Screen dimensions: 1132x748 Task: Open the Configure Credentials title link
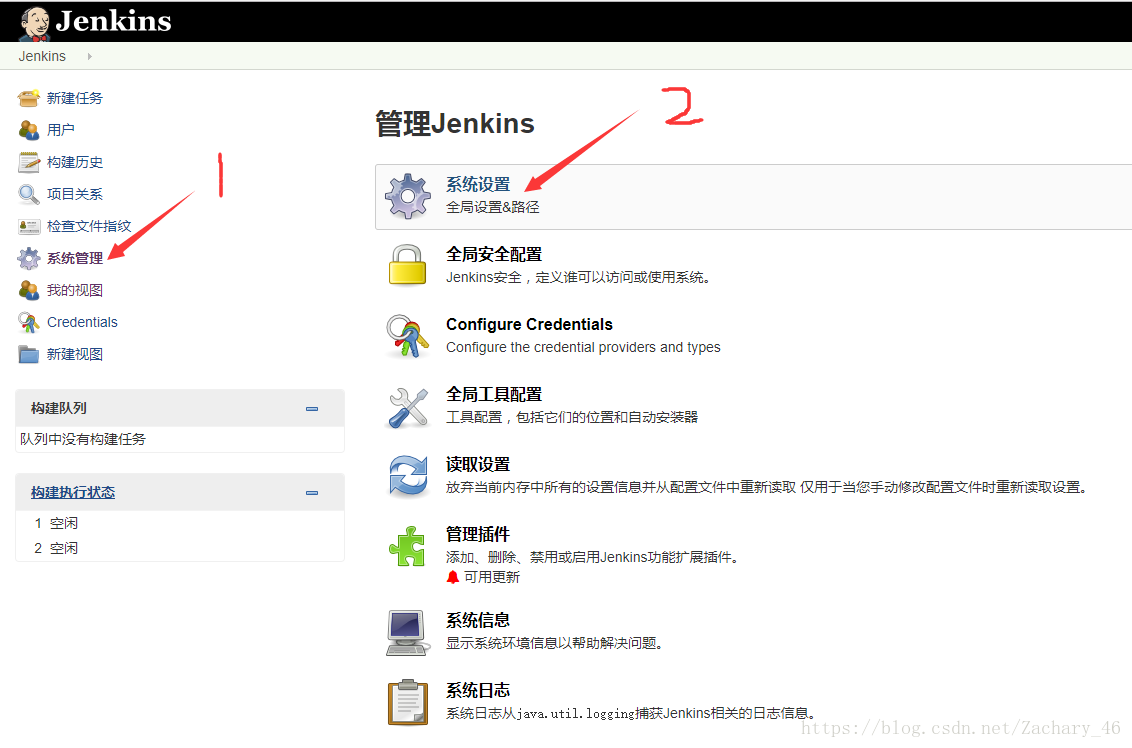529,325
